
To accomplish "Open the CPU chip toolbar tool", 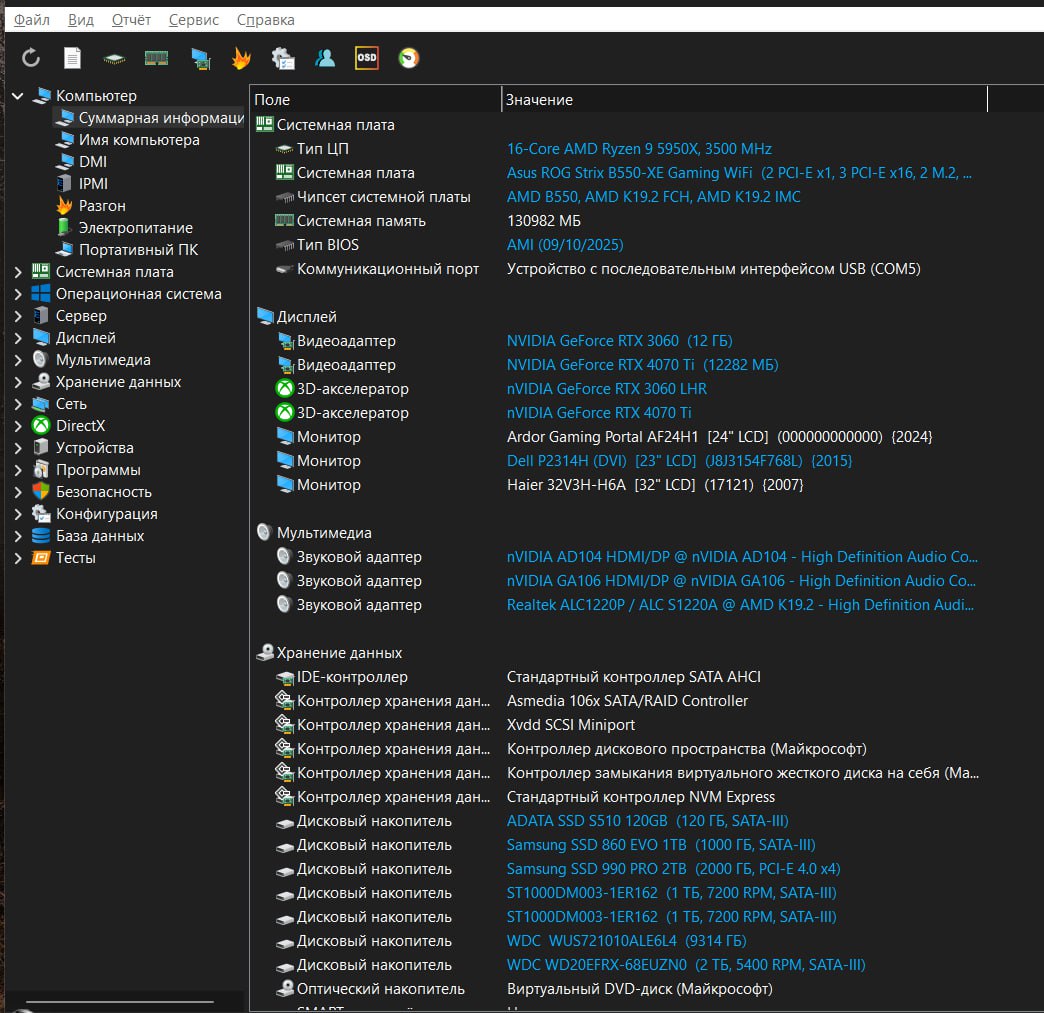I will pos(114,58).
